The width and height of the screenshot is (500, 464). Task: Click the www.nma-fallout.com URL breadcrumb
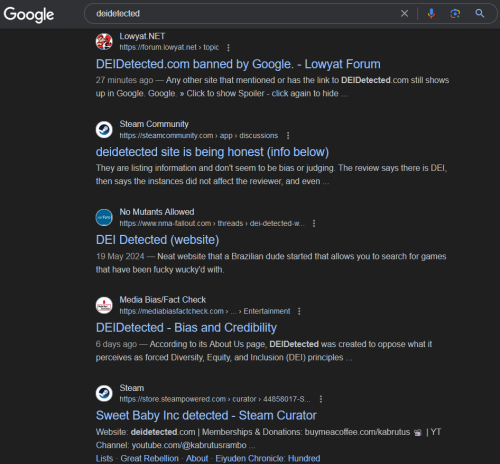point(212,223)
